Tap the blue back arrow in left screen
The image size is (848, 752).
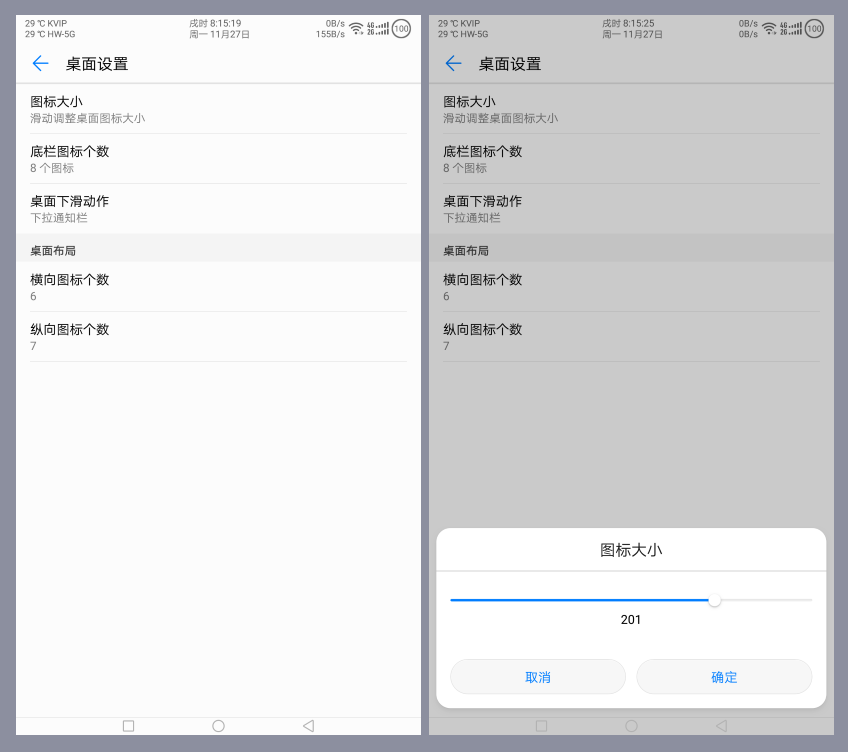coord(40,64)
